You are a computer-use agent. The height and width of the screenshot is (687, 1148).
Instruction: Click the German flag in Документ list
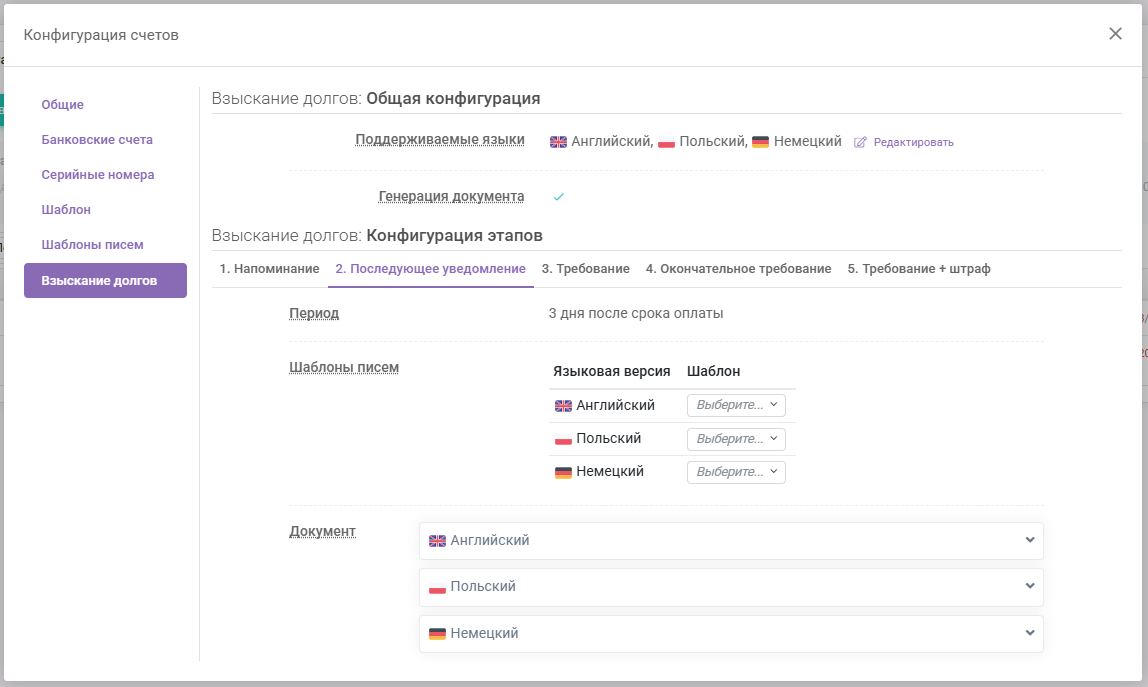tap(437, 634)
